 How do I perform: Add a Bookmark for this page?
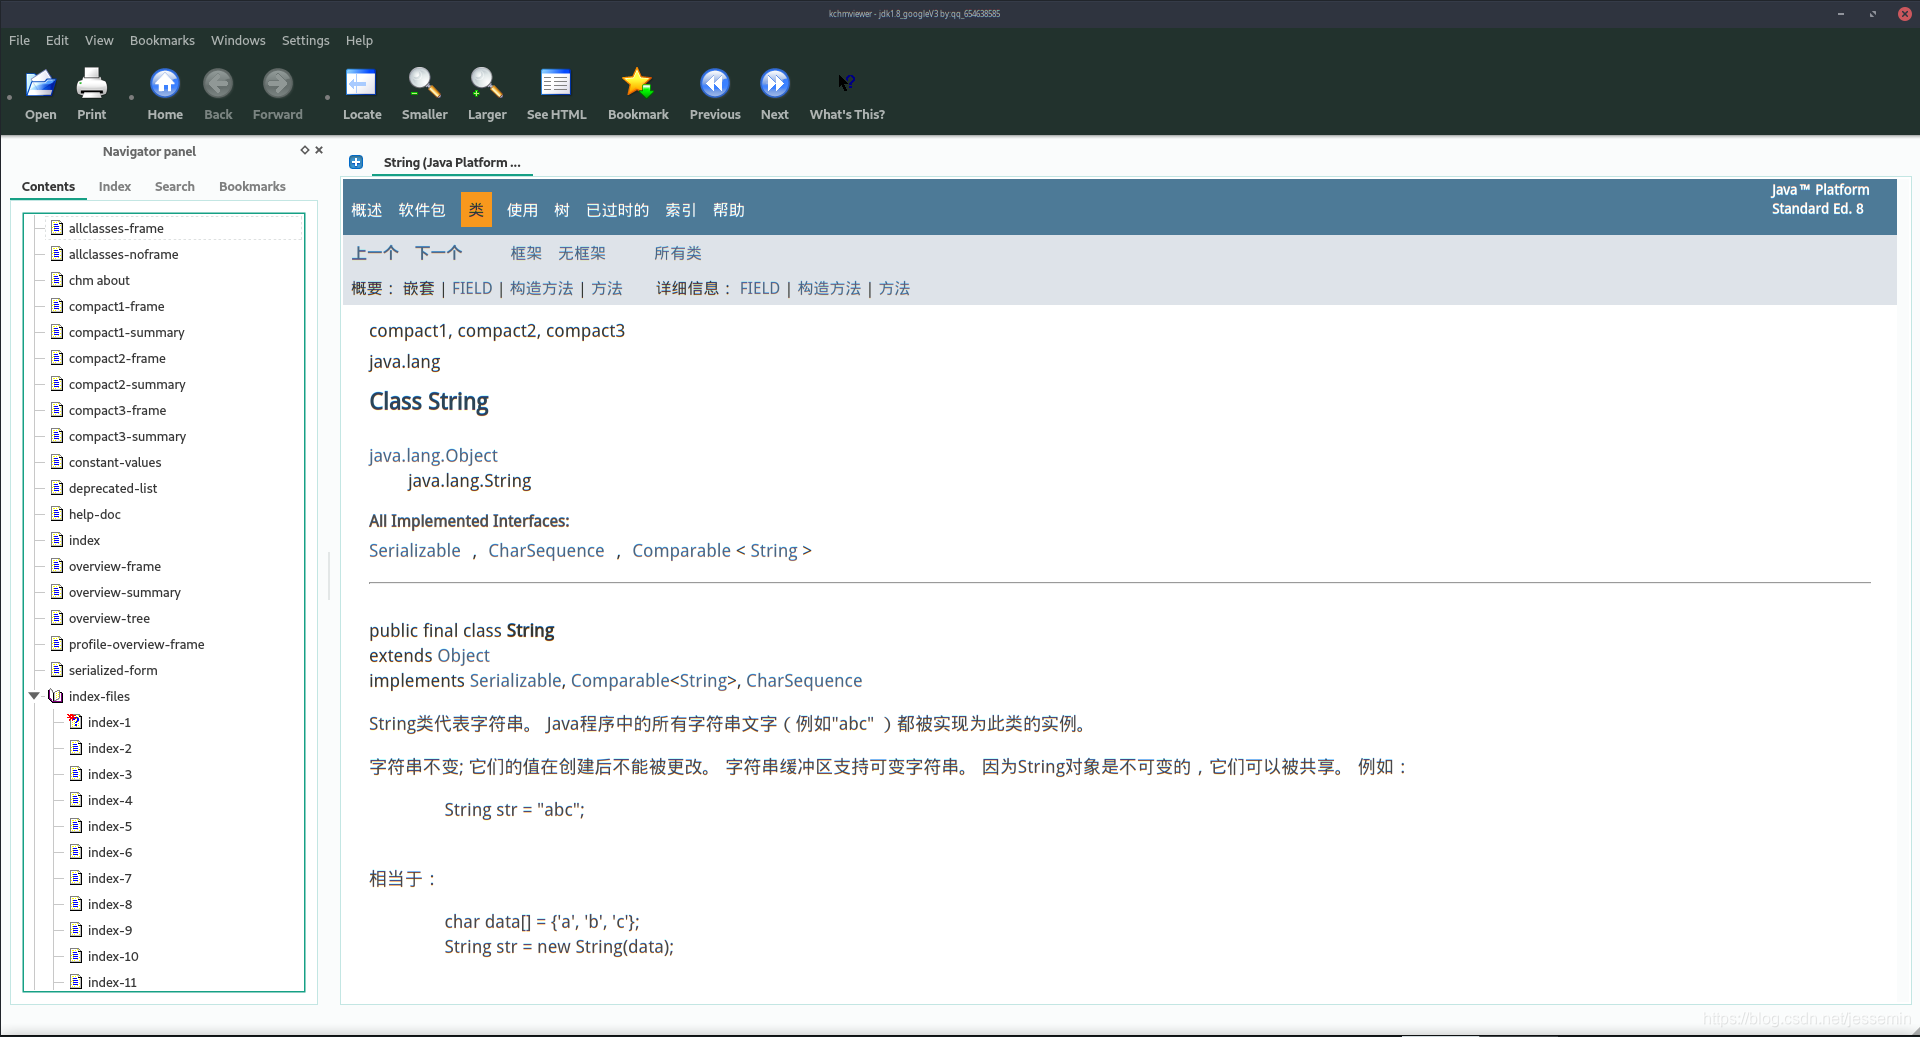click(x=638, y=94)
